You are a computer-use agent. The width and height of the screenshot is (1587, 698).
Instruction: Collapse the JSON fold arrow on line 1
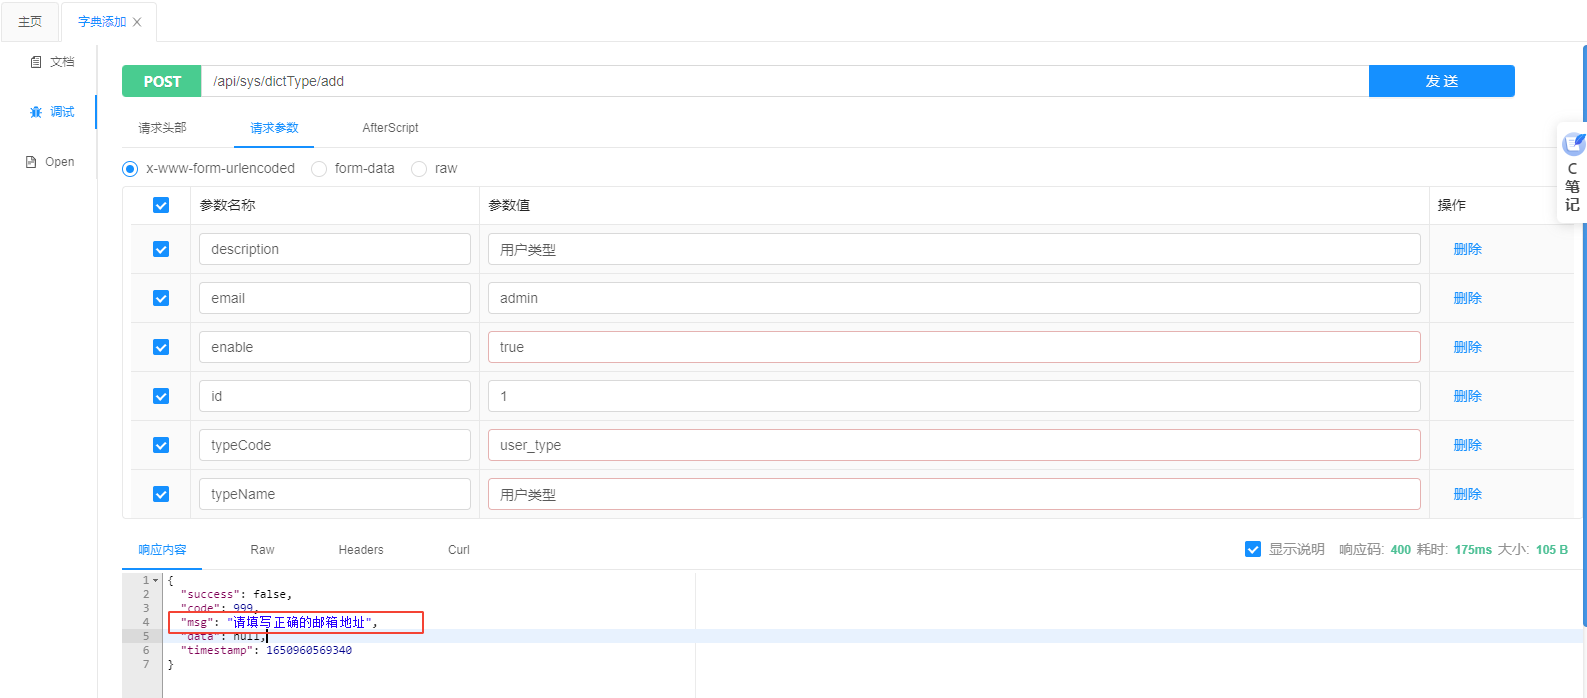coord(156,580)
